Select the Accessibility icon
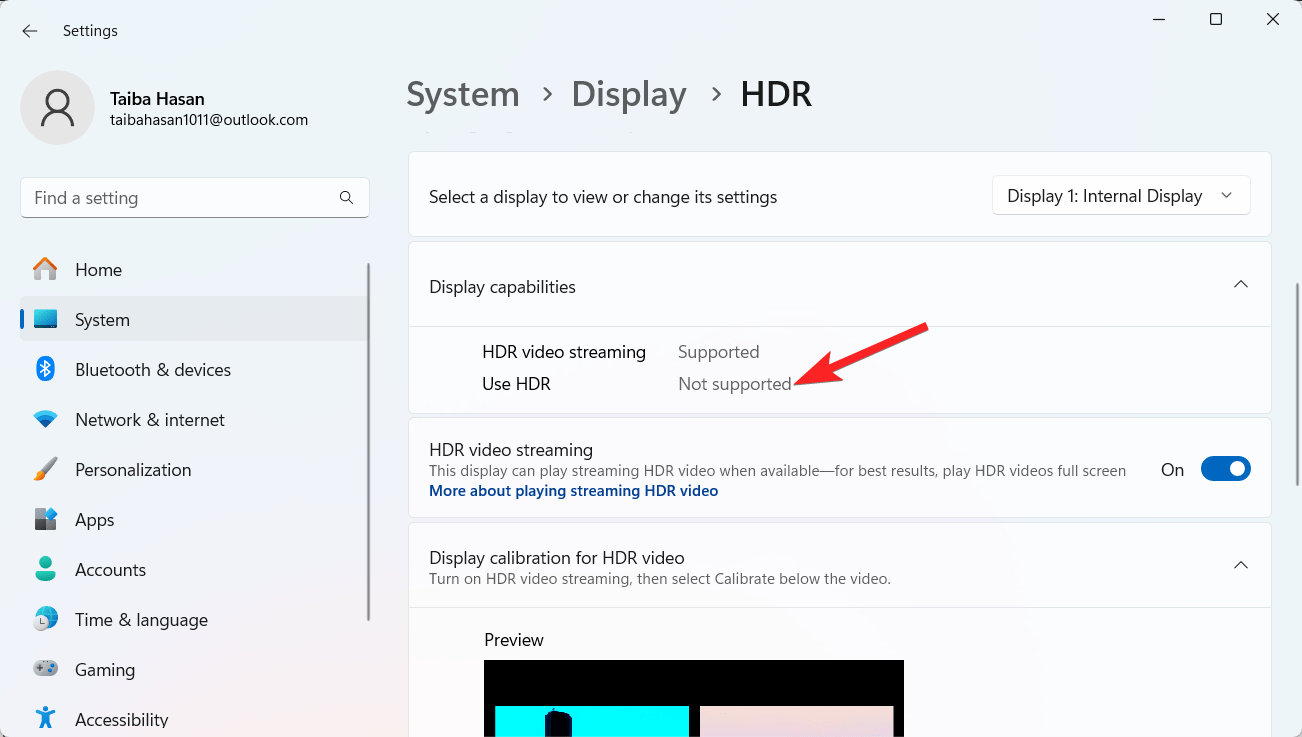Screen dimensions: 1302x737 click(45, 718)
